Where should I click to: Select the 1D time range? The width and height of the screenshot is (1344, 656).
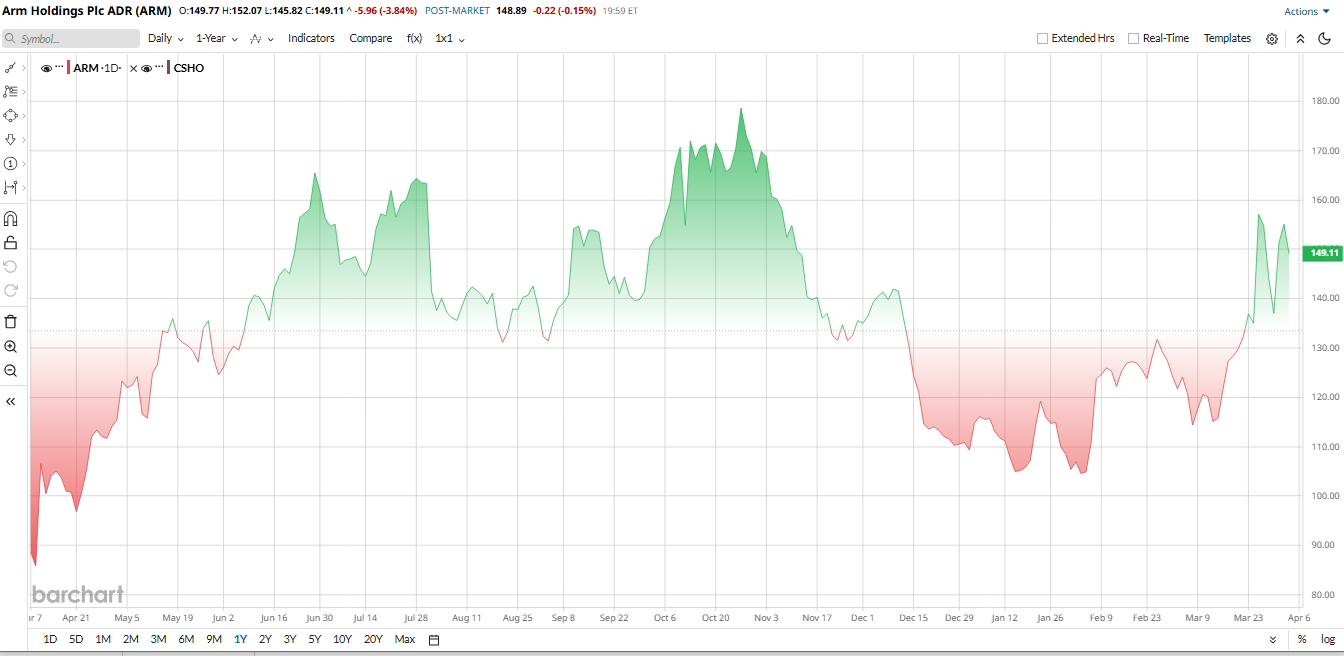click(50, 640)
